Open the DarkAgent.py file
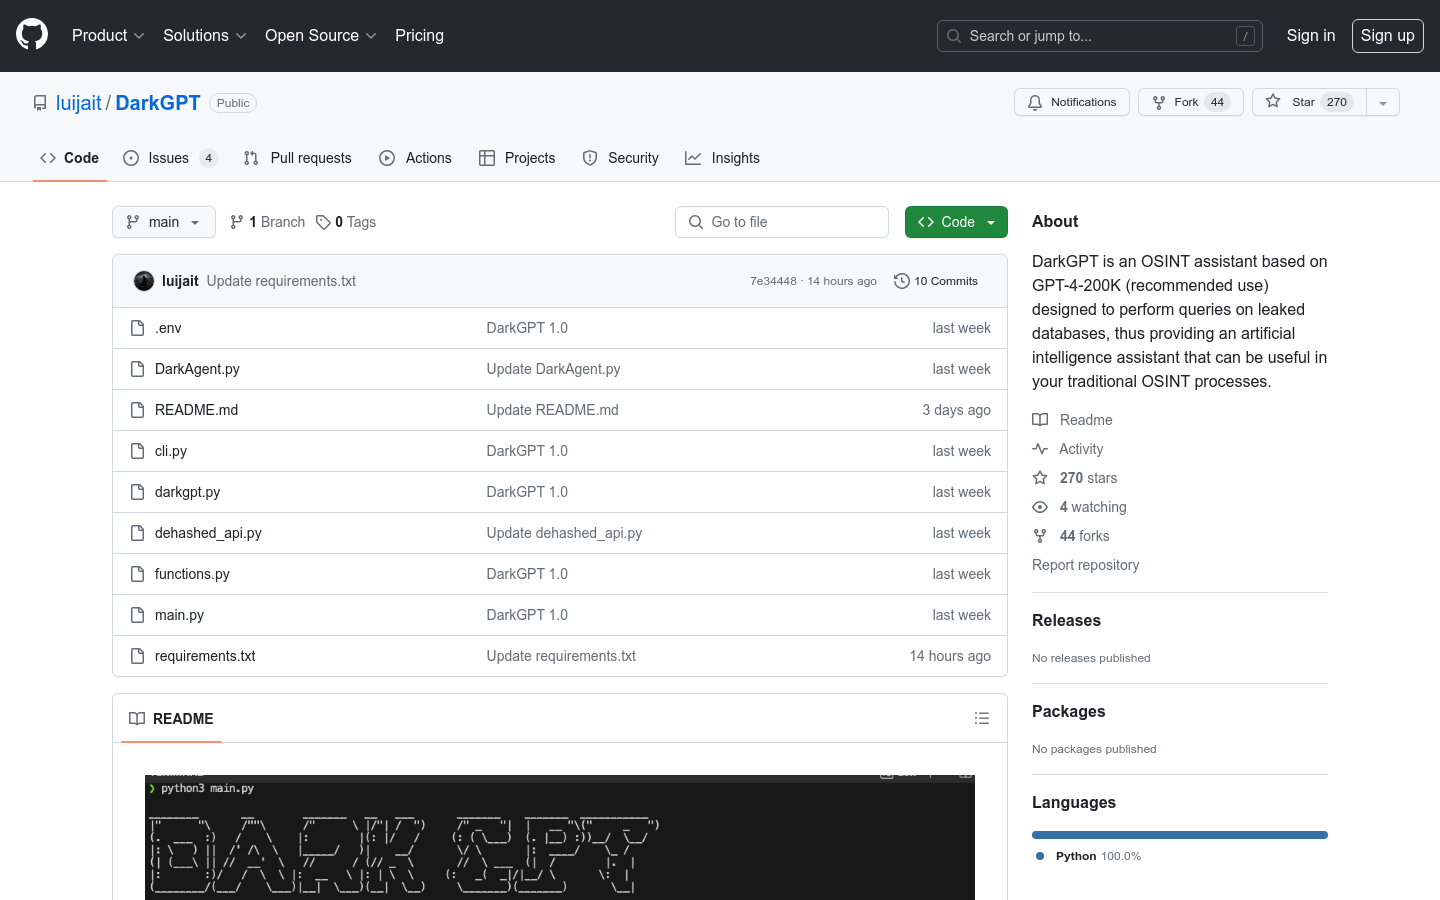This screenshot has width=1440, height=900. point(197,369)
